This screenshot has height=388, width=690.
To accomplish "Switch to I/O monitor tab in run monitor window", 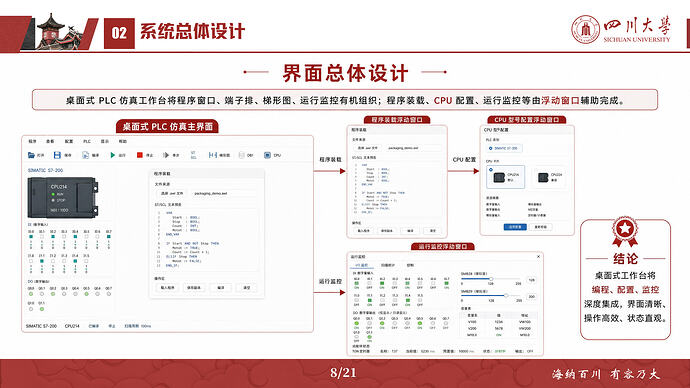I will point(362,265).
